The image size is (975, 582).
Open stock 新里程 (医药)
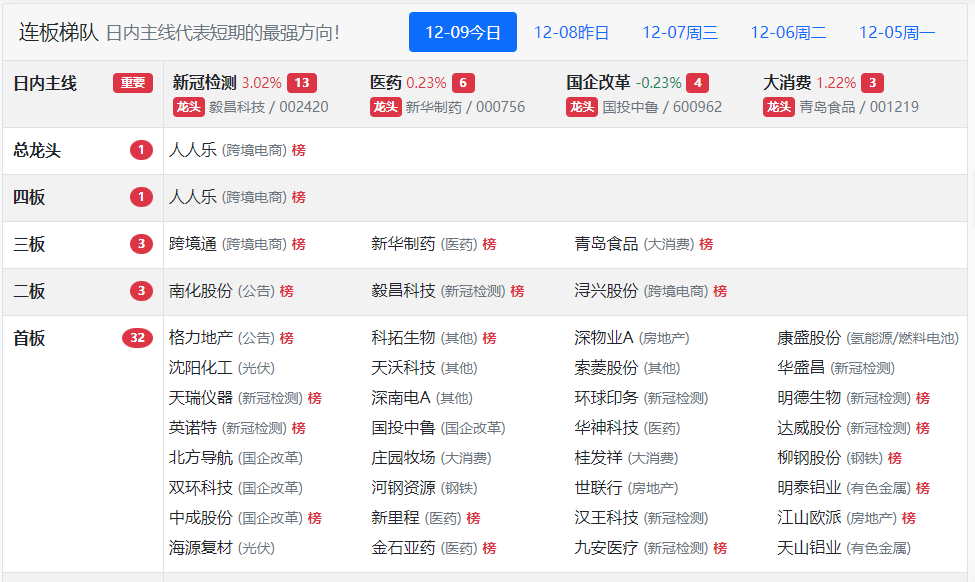click(395, 517)
